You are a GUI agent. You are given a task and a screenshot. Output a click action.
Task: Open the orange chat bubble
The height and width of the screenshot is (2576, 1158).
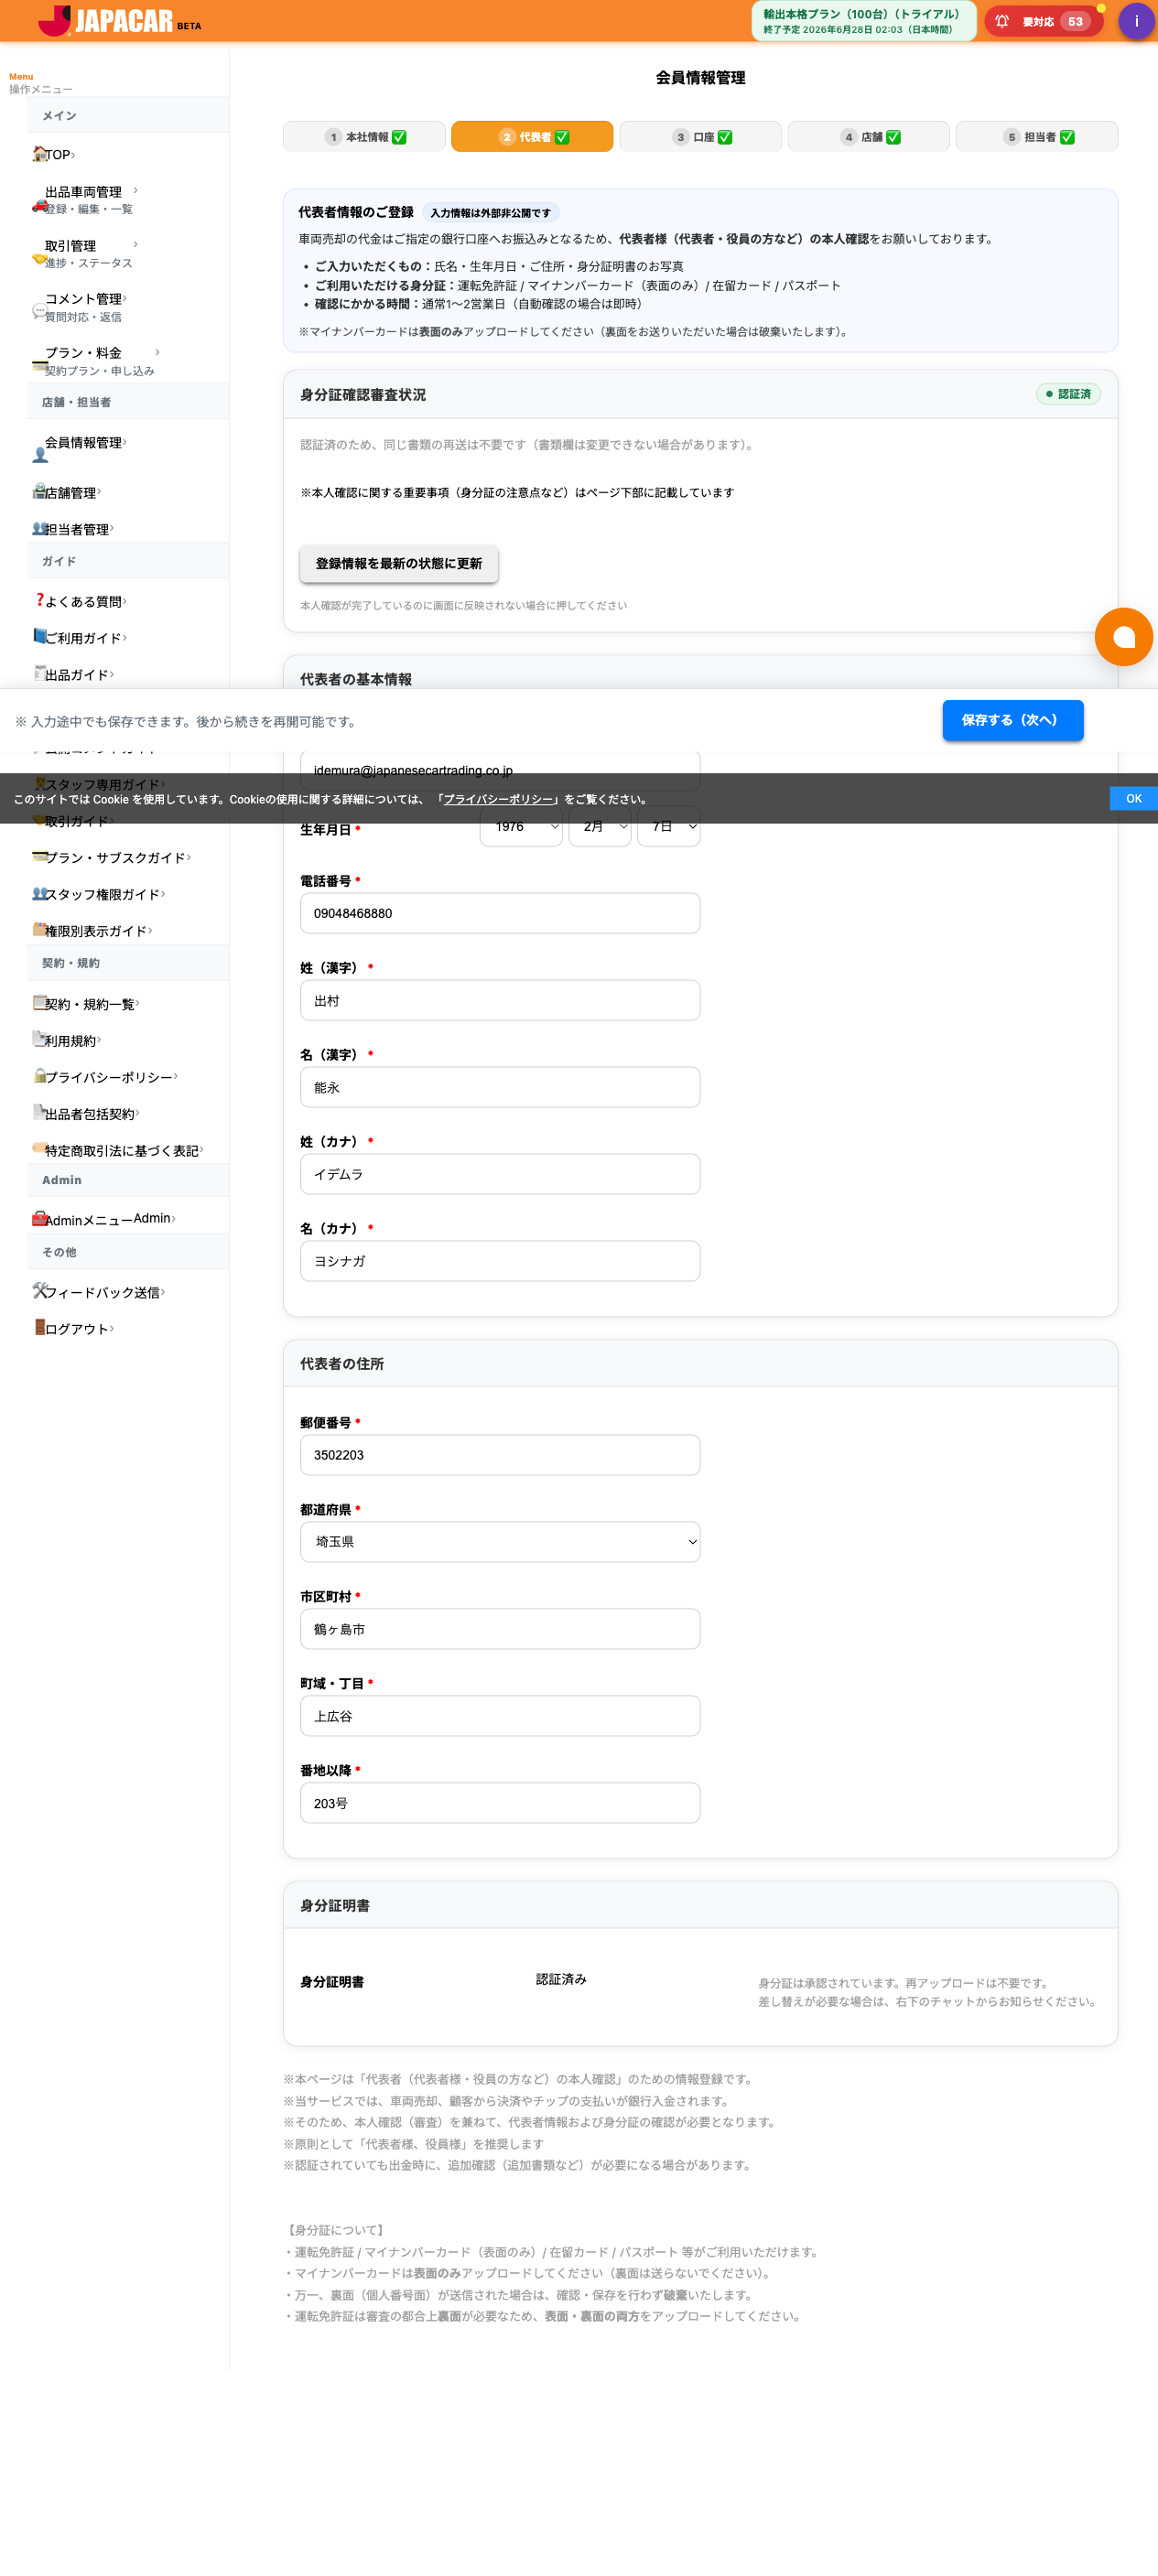coord(1124,637)
